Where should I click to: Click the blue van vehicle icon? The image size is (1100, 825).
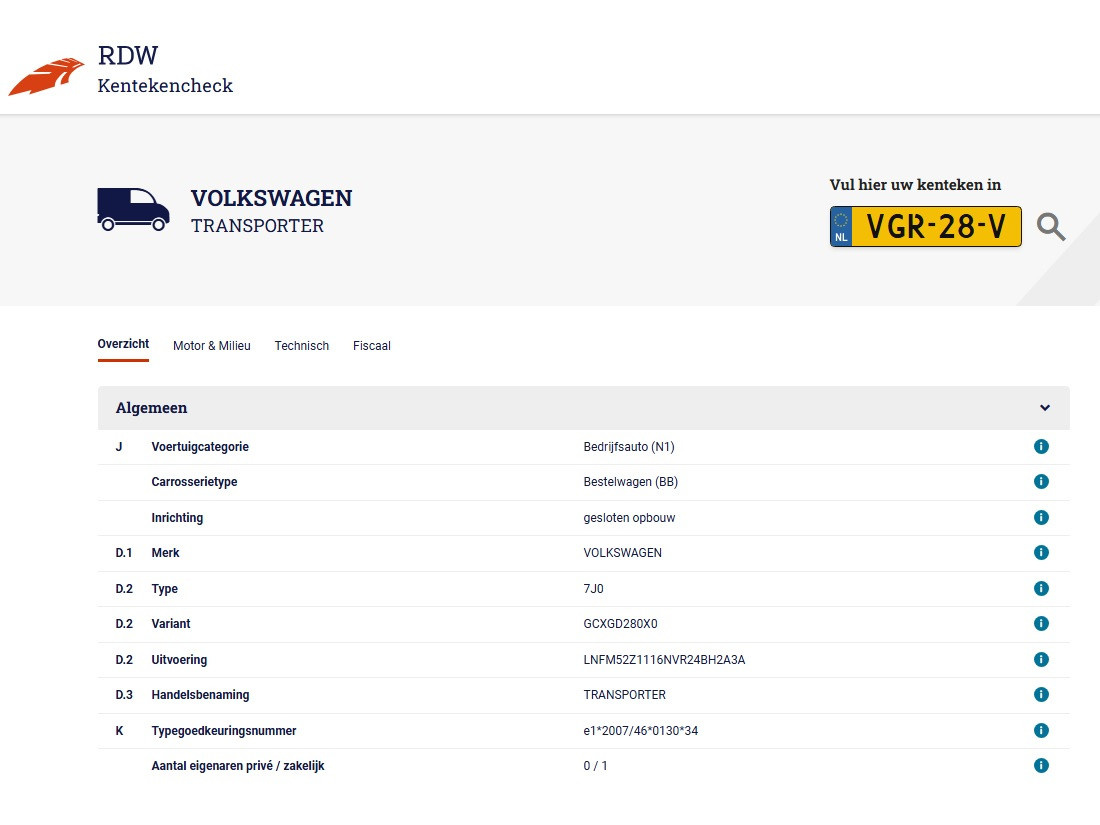[x=133, y=209]
